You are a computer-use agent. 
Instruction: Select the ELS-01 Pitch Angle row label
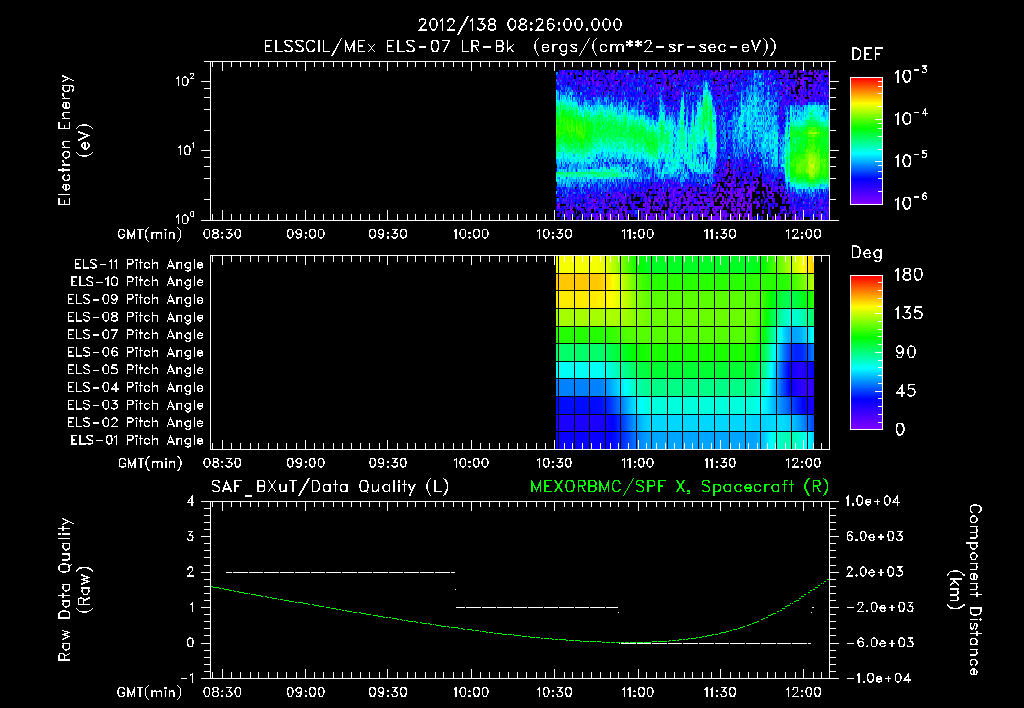point(137,440)
